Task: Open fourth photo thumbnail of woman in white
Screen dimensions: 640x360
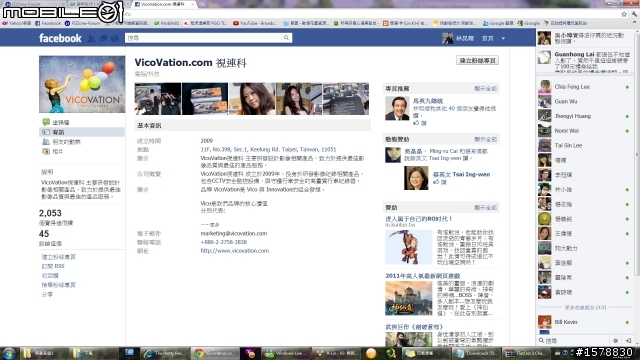Action: point(299,99)
